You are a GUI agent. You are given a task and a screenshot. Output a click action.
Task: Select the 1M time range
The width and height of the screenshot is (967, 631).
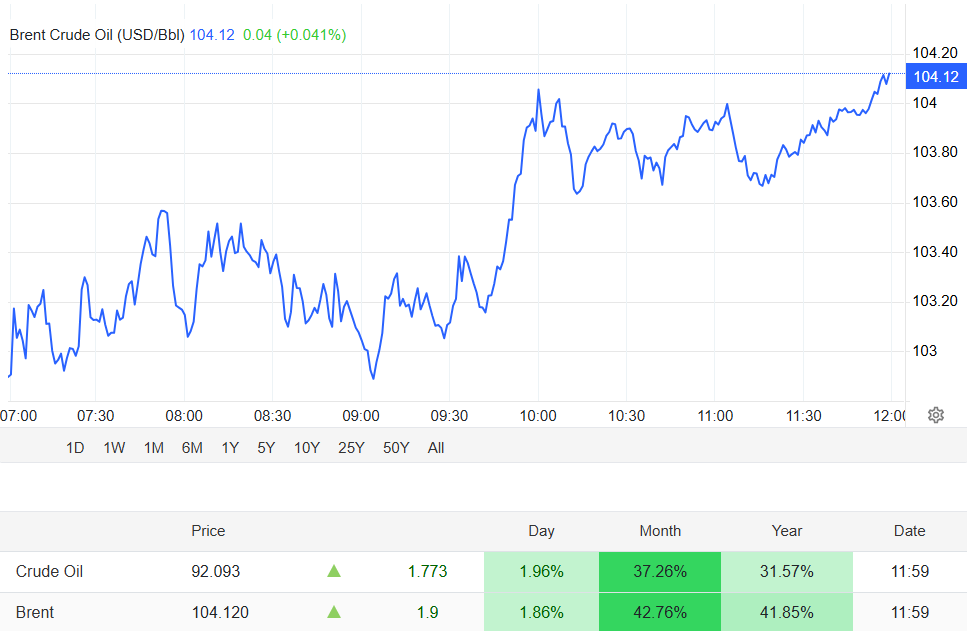153,448
